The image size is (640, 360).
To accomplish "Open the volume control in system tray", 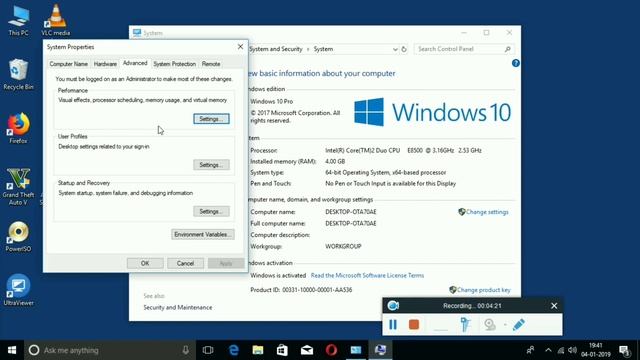I will pyautogui.click(x=572, y=350).
